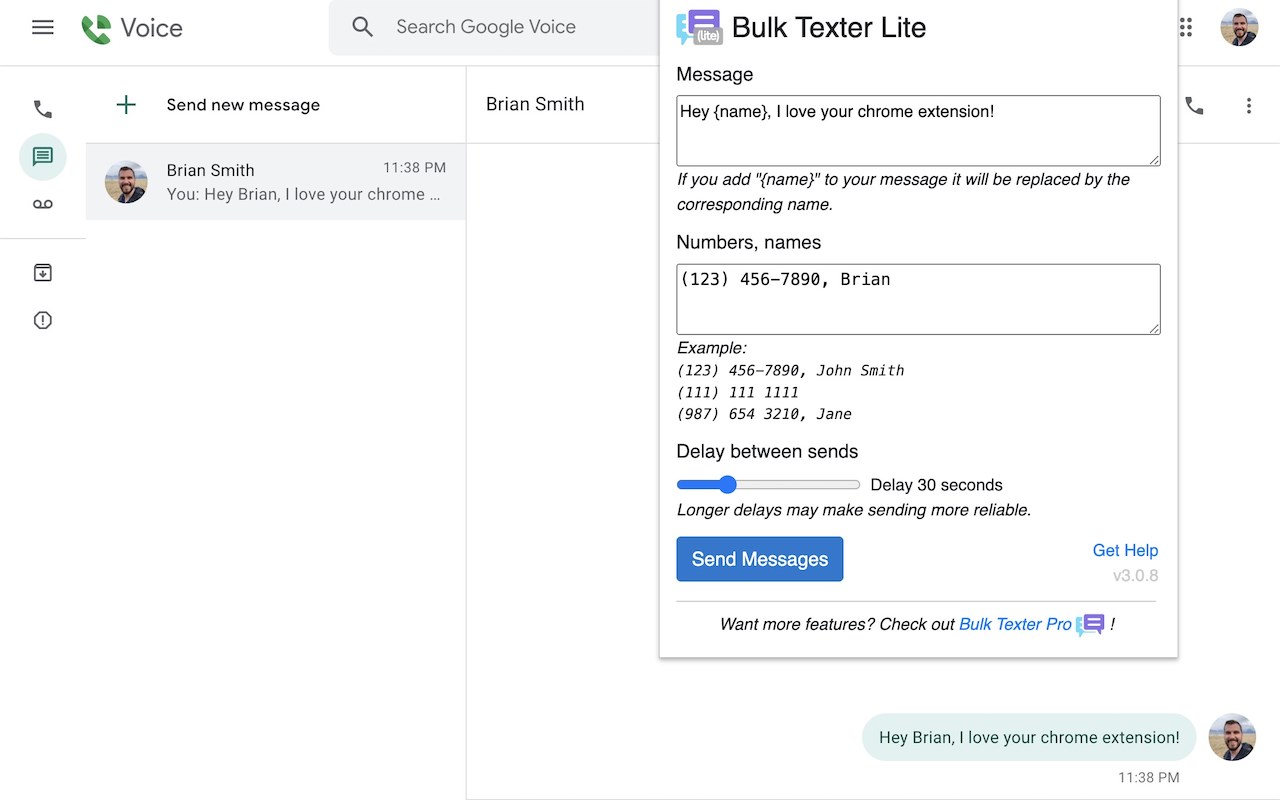
Task: Click the Delay 30 seconds label
Action: point(936,485)
